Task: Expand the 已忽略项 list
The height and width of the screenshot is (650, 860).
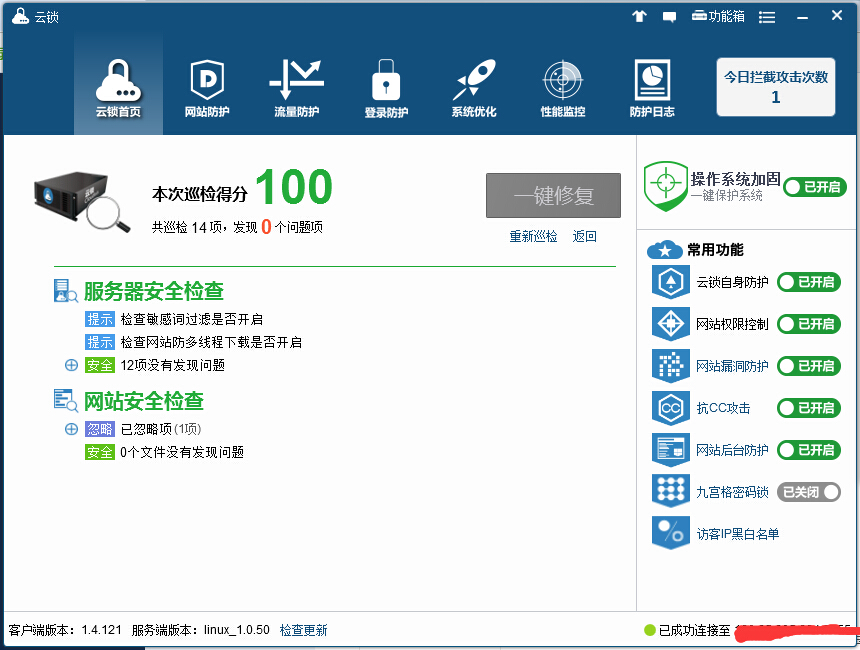Action: click(x=71, y=429)
